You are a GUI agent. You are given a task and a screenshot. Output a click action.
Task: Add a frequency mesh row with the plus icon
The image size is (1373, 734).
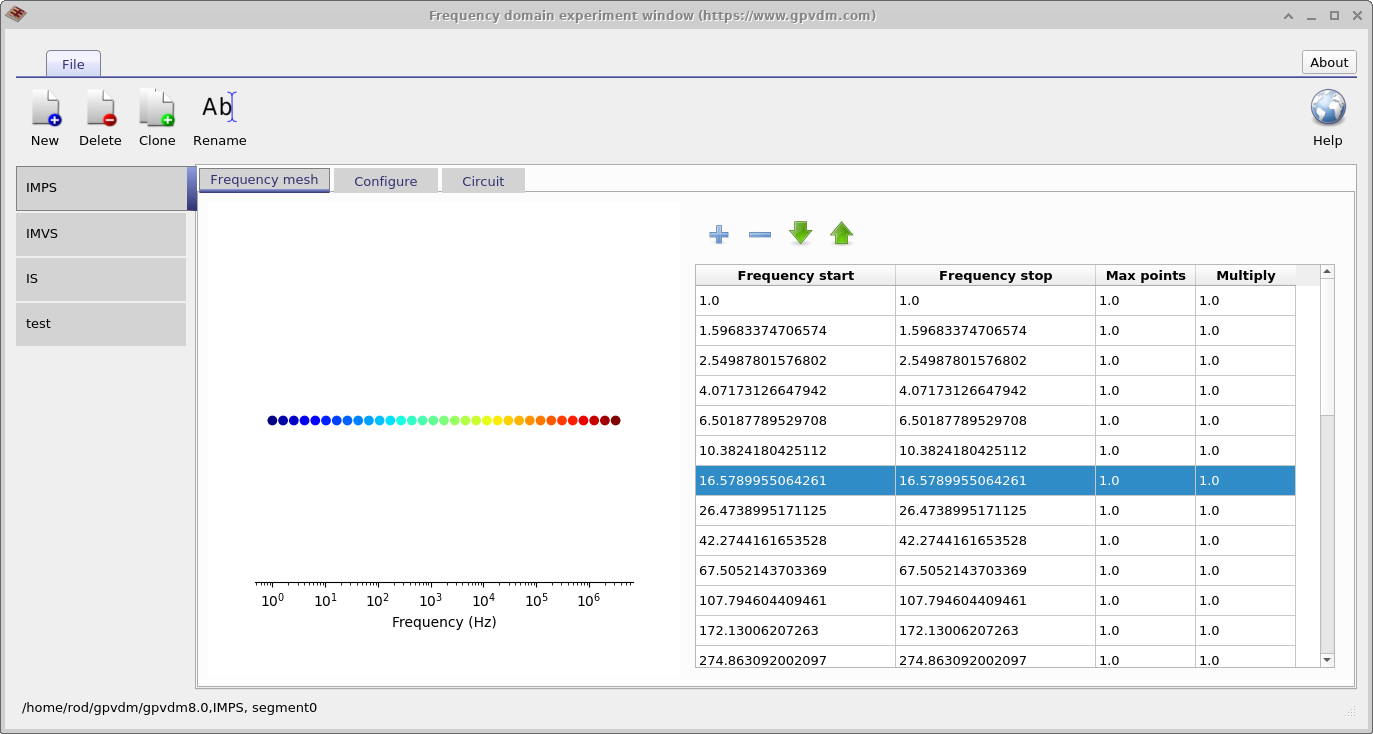click(718, 233)
